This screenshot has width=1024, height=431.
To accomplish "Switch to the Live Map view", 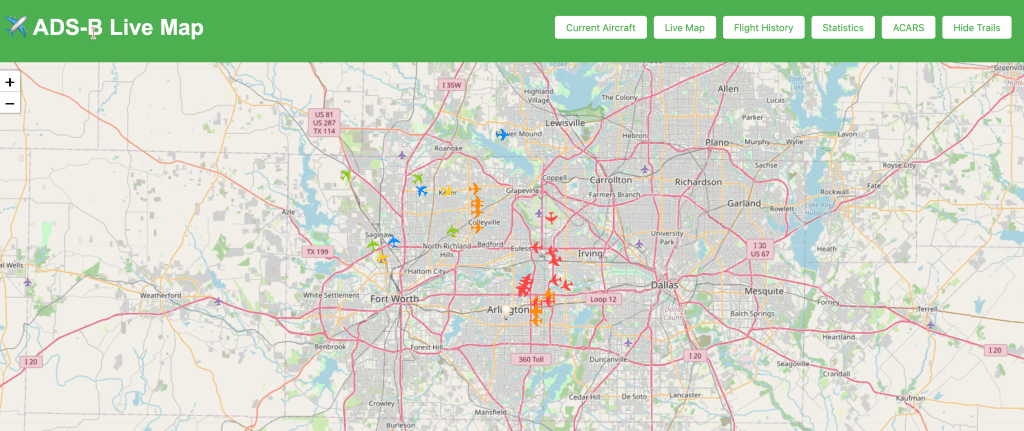I will click(684, 27).
